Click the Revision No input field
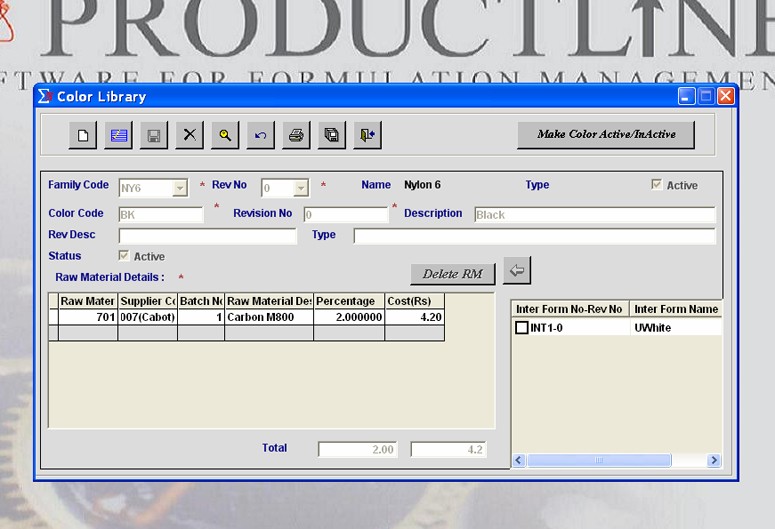The width and height of the screenshot is (775, 529). [346, 215]
